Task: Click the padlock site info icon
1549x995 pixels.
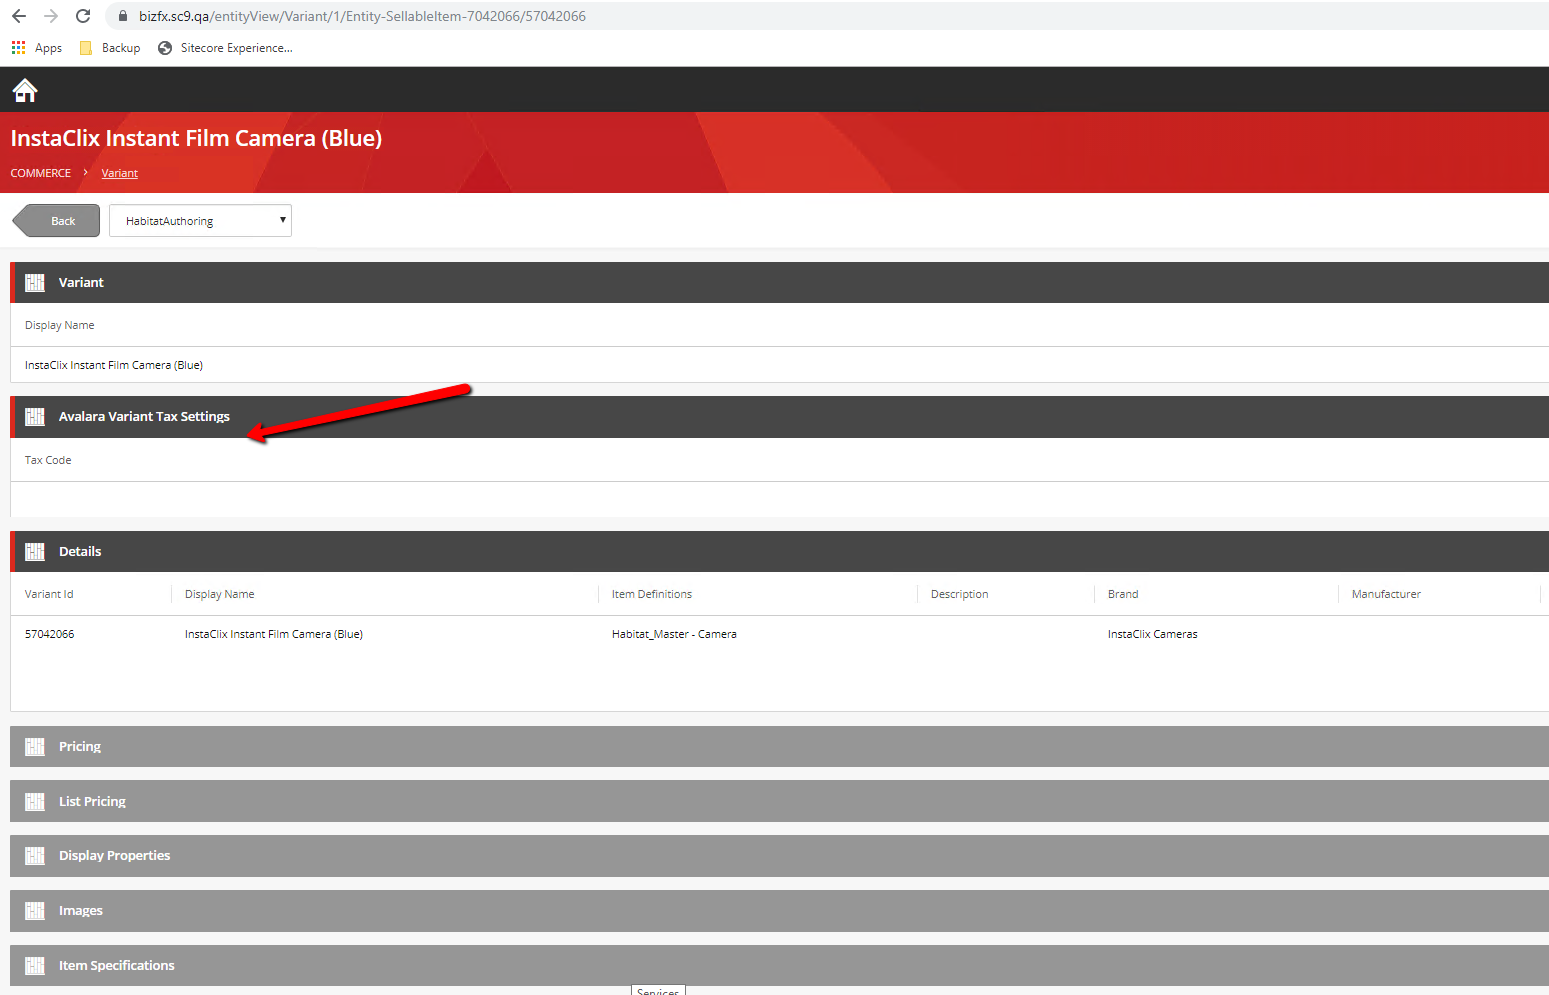Action: coord(123,16)
